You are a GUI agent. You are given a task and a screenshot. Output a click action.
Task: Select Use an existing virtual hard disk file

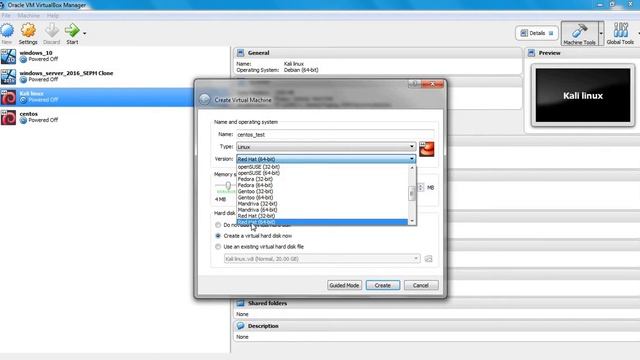point(218,247)
